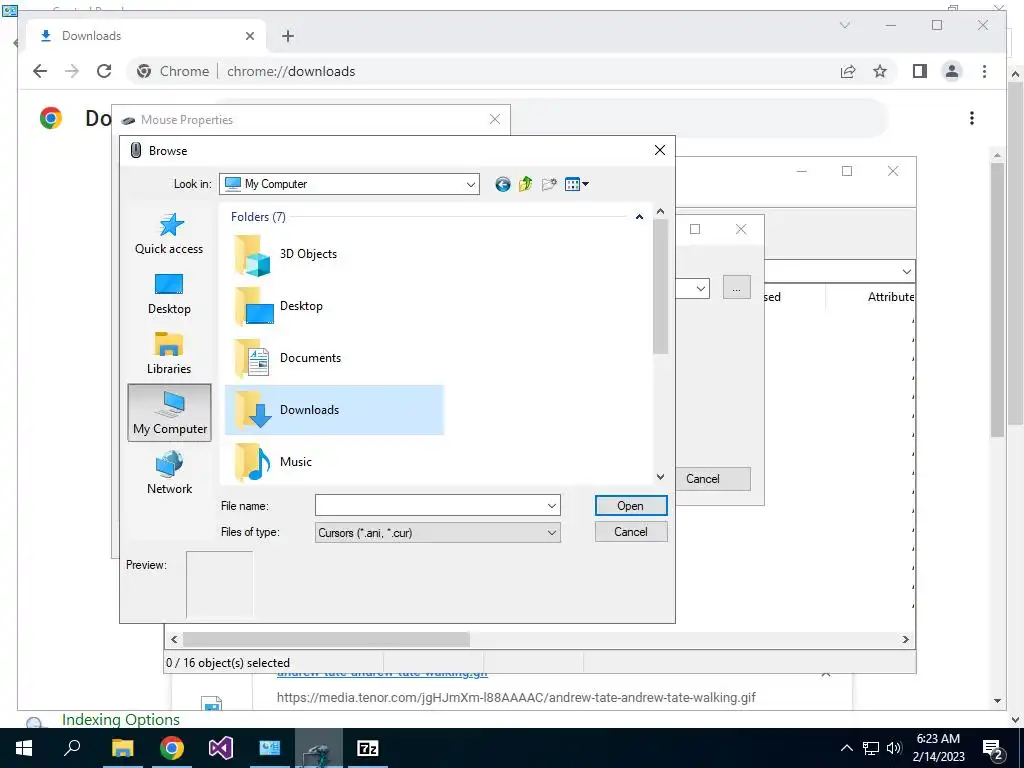Open the volume control in system tray
1024x768 pixels.
tap(894, 748)
